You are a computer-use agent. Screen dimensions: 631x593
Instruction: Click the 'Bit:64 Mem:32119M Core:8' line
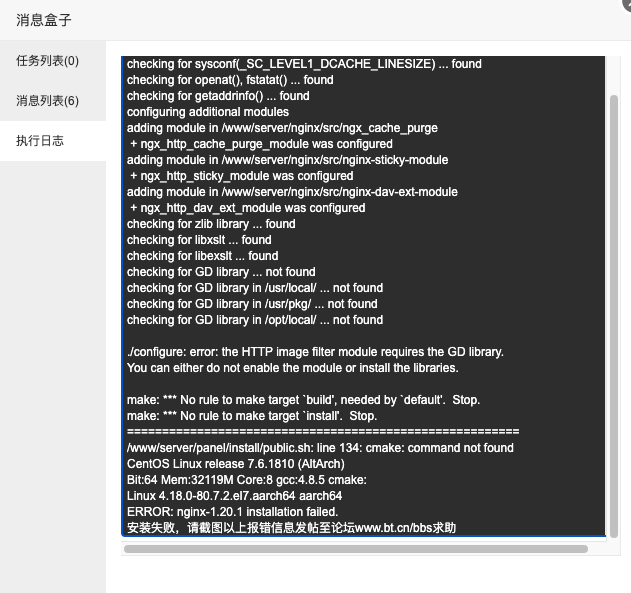click(x=247, y=480)
